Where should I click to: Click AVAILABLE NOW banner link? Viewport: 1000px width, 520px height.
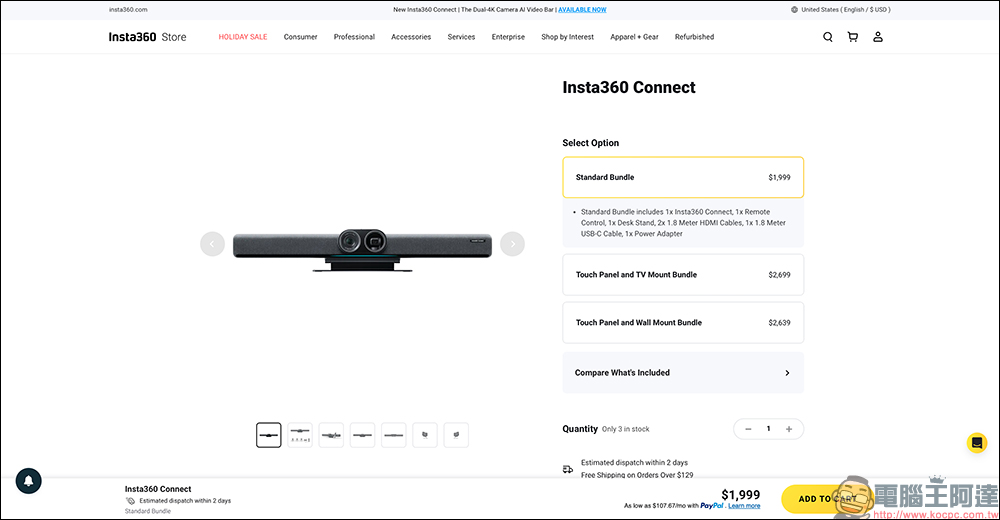coord(582,10)
